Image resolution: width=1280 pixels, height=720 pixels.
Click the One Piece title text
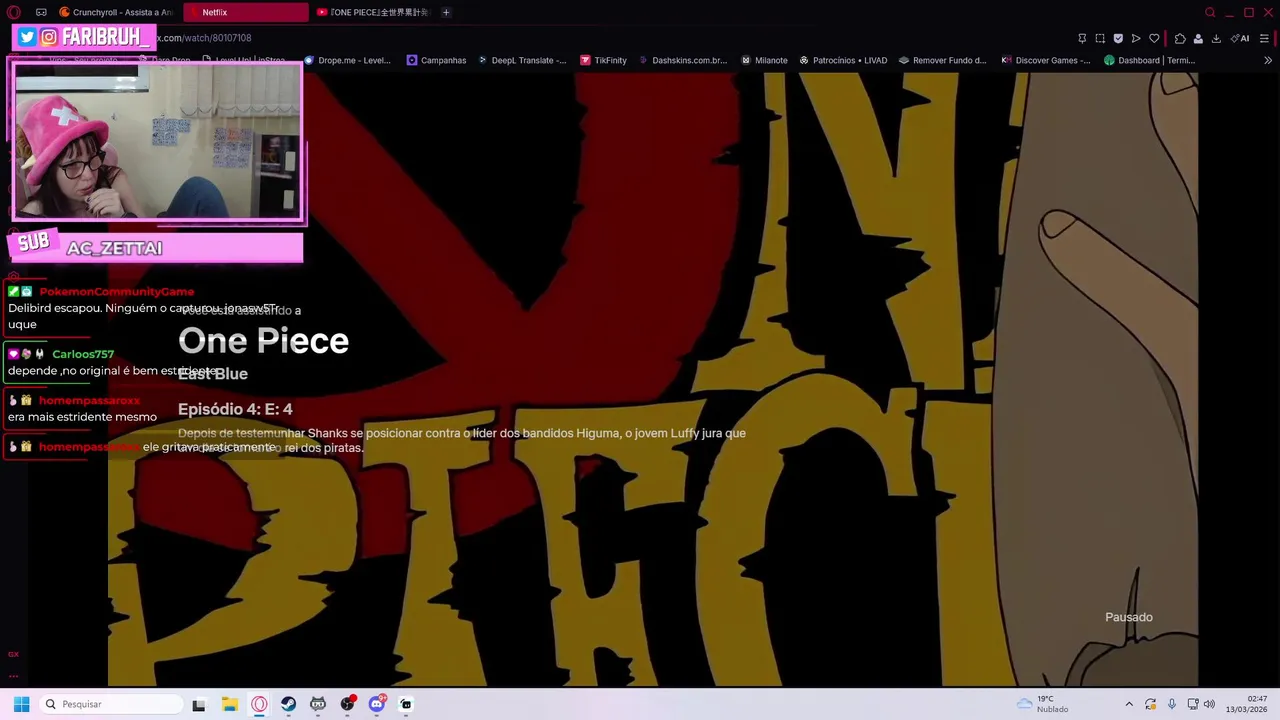[263, 341]
